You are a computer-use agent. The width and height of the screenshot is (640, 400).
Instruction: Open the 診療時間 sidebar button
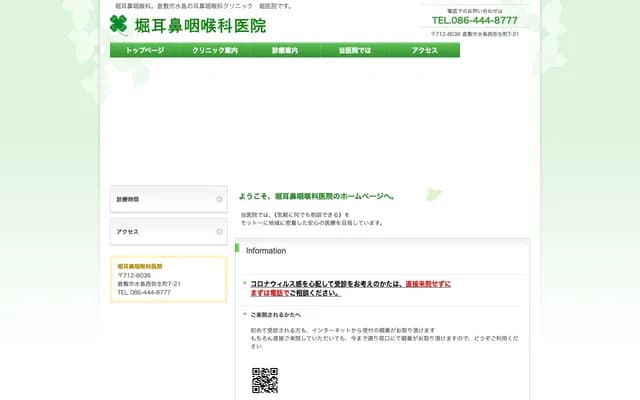click(x=169, y=199)
